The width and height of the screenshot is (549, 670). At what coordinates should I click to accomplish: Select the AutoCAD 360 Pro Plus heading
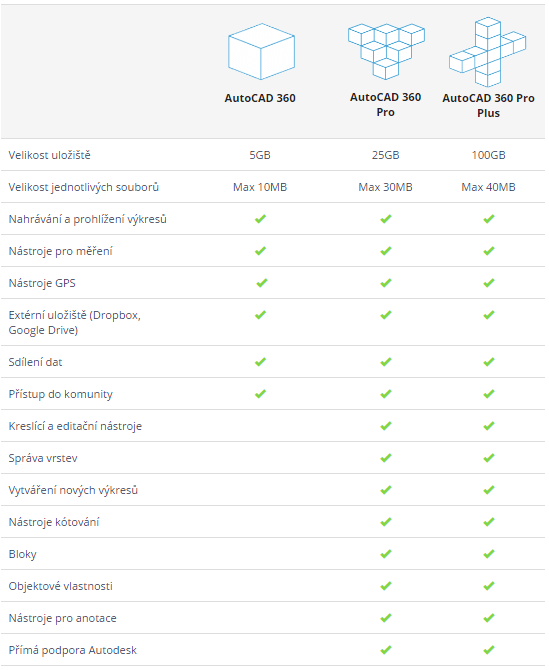488,106
